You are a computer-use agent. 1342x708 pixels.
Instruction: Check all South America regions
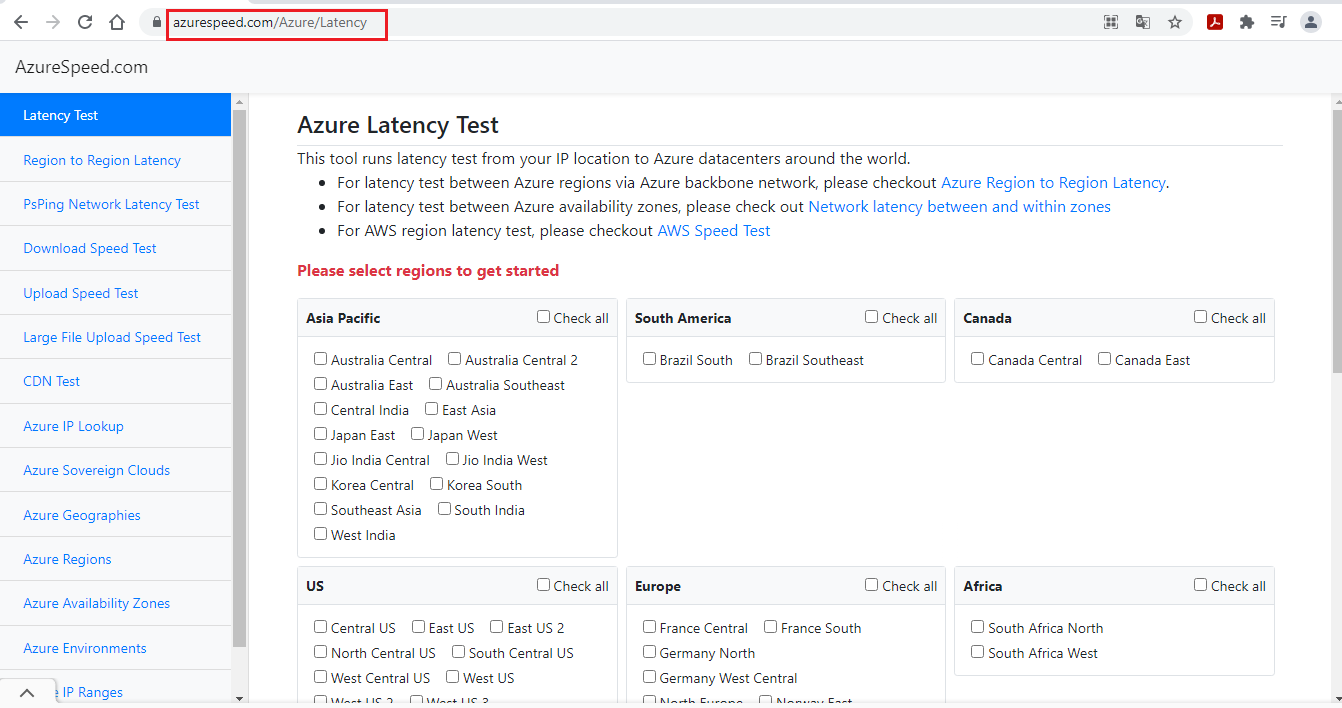[872, 317]
